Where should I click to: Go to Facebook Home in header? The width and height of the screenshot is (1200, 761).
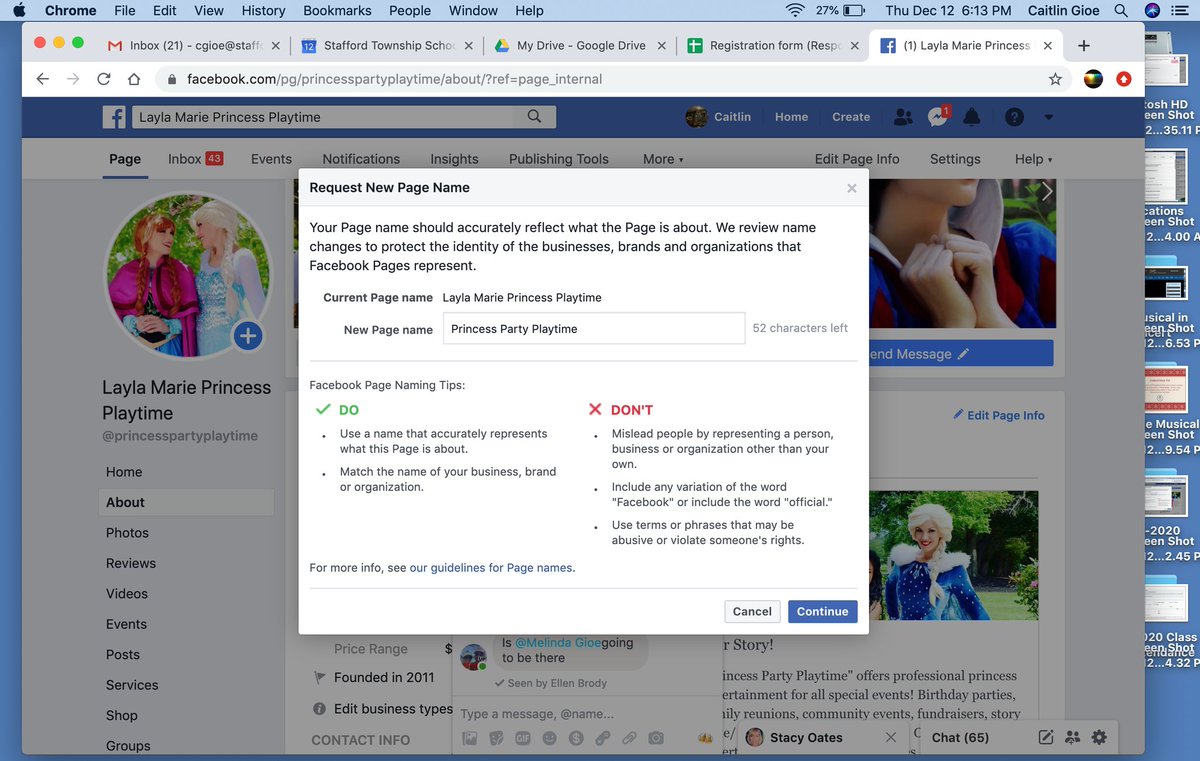pyautogui.click(x=791, y=117)
